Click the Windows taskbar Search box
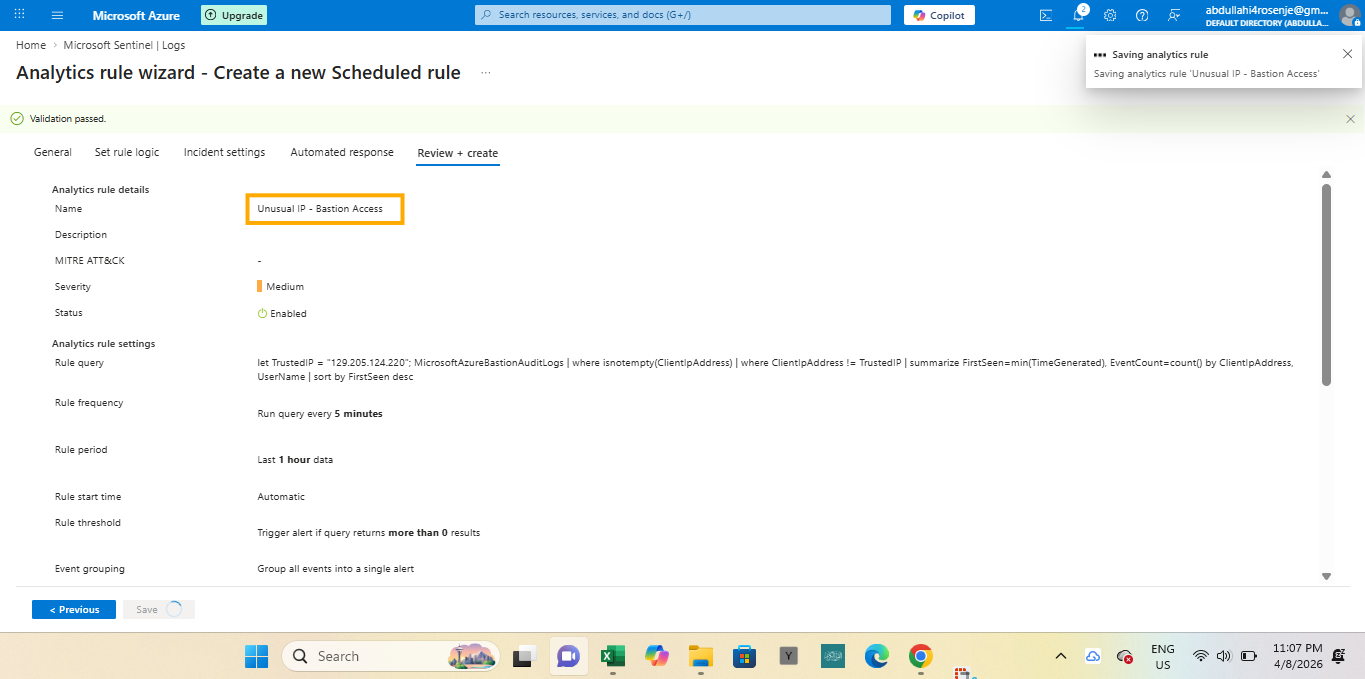The image size is (1365, 679). click(x=391, y=656)
